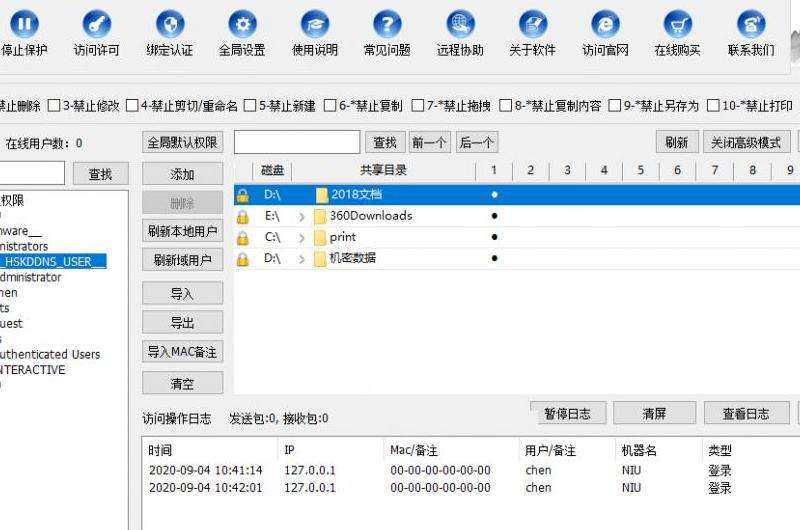
Task: Expand the 360Downloads folder chevron
Action: (302, 217)
